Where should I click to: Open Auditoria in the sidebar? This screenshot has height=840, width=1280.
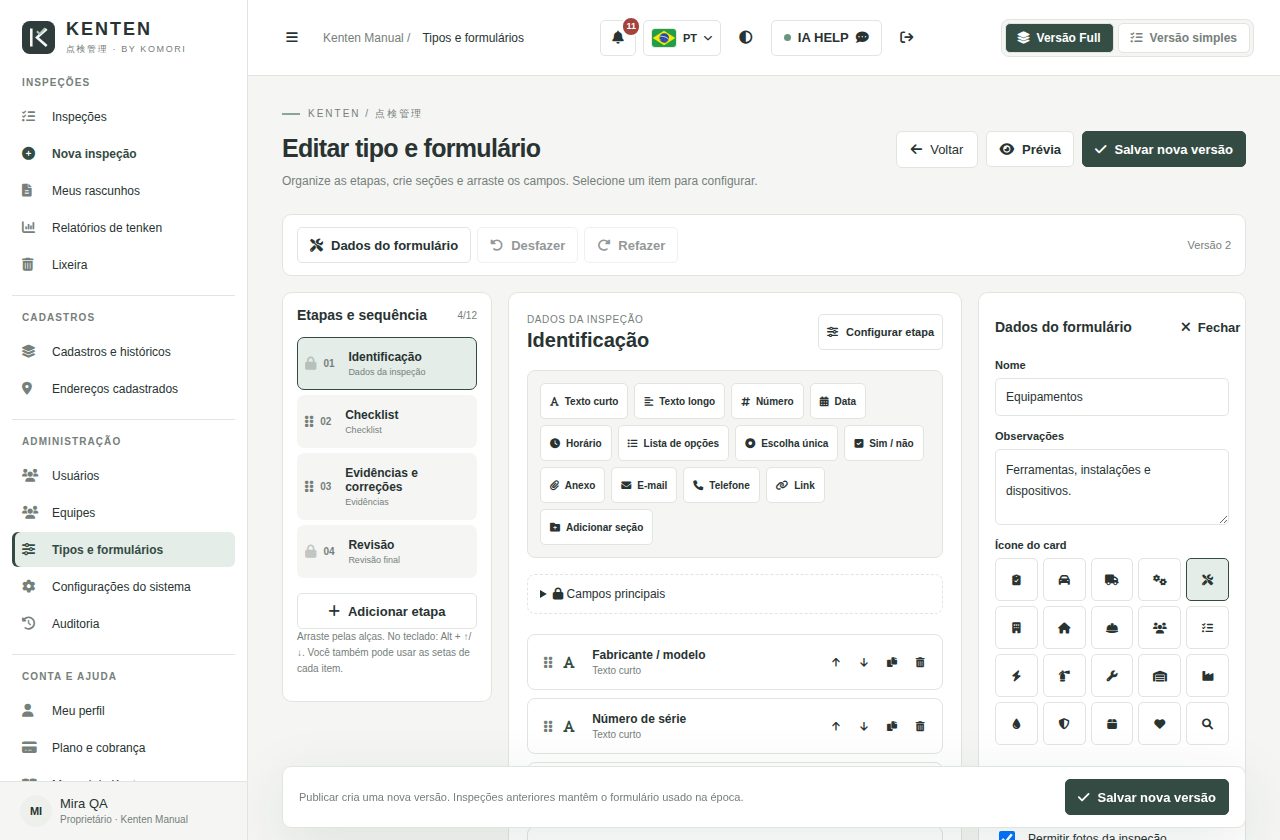pyautogui.click(x=124, y=624)
